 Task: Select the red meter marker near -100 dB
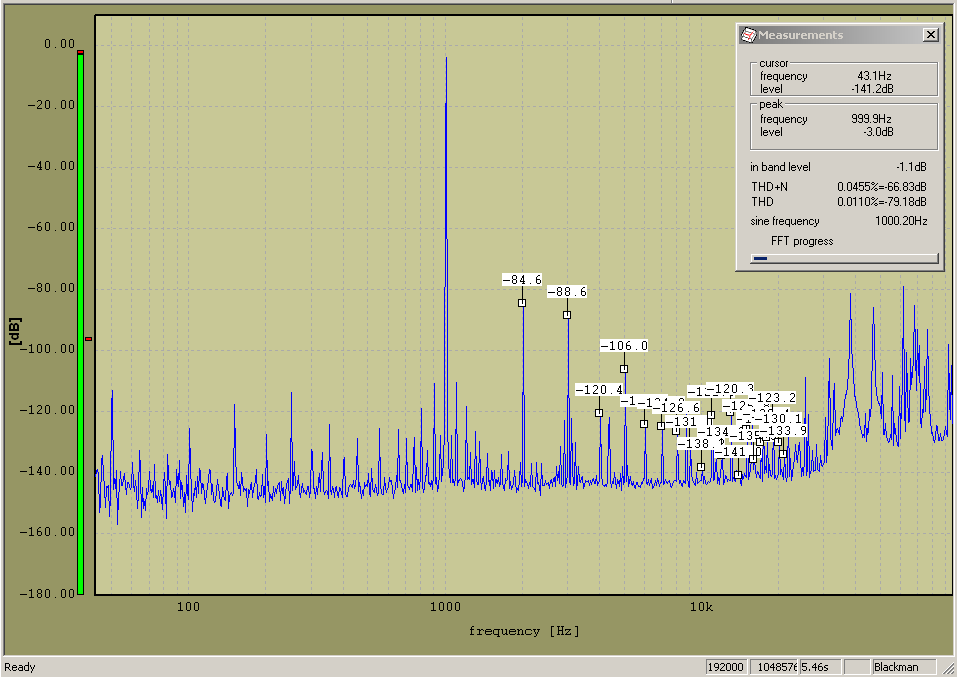[x=88, y=339]
